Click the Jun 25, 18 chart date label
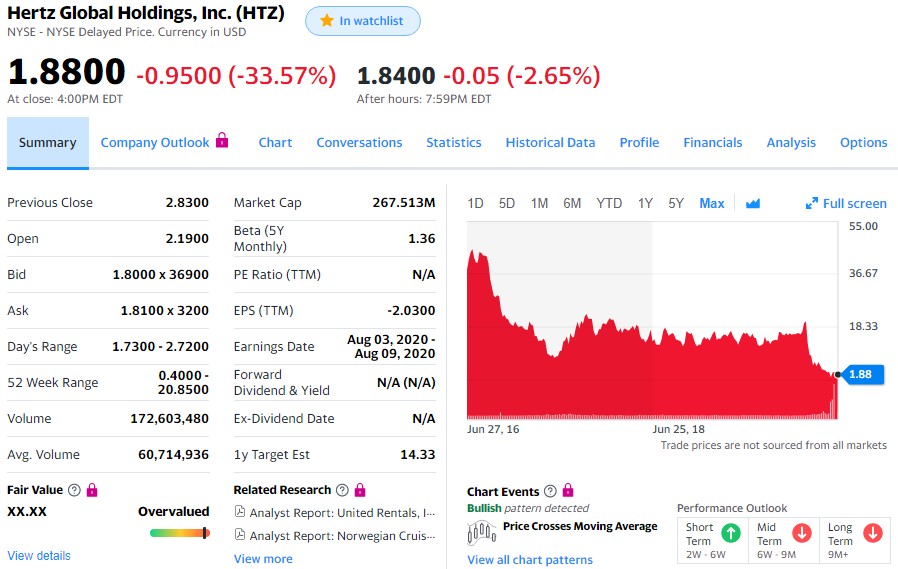 point(678,429)
